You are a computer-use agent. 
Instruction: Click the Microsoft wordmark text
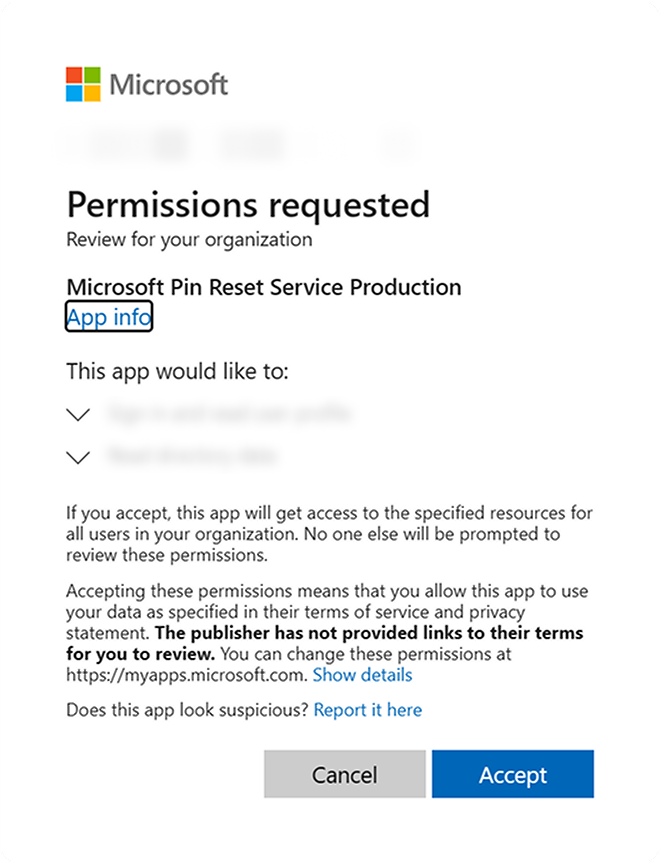pos(169,85)
